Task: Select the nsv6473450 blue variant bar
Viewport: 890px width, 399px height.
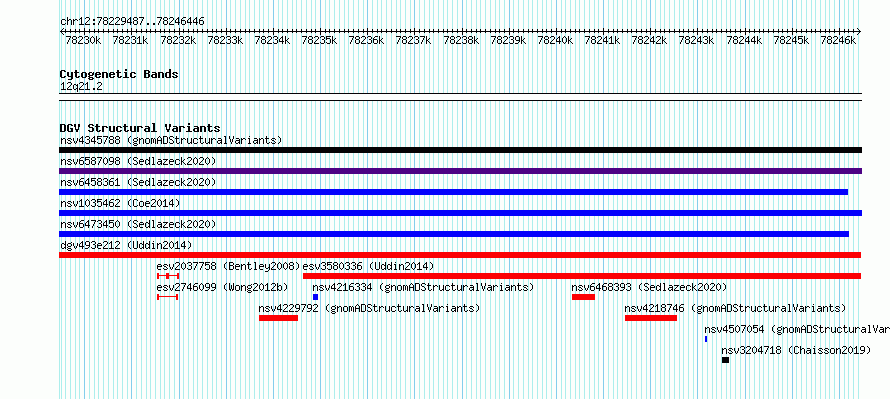Action: click(x=454, y=234)
